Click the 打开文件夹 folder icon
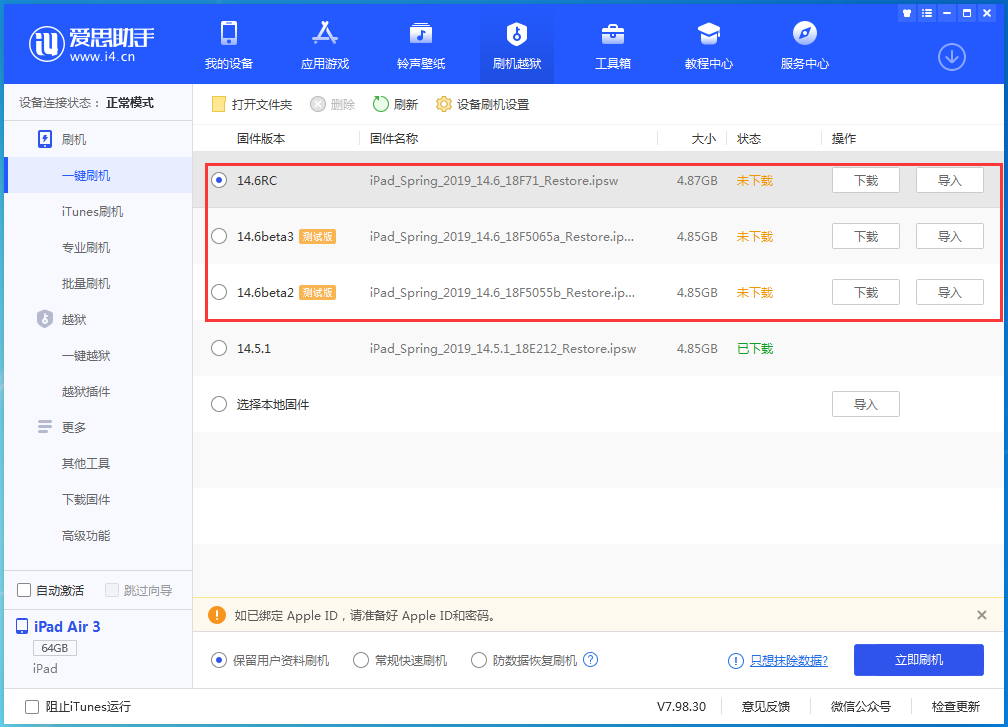This screenshot has width=1008, height=727. click(219, 104)
